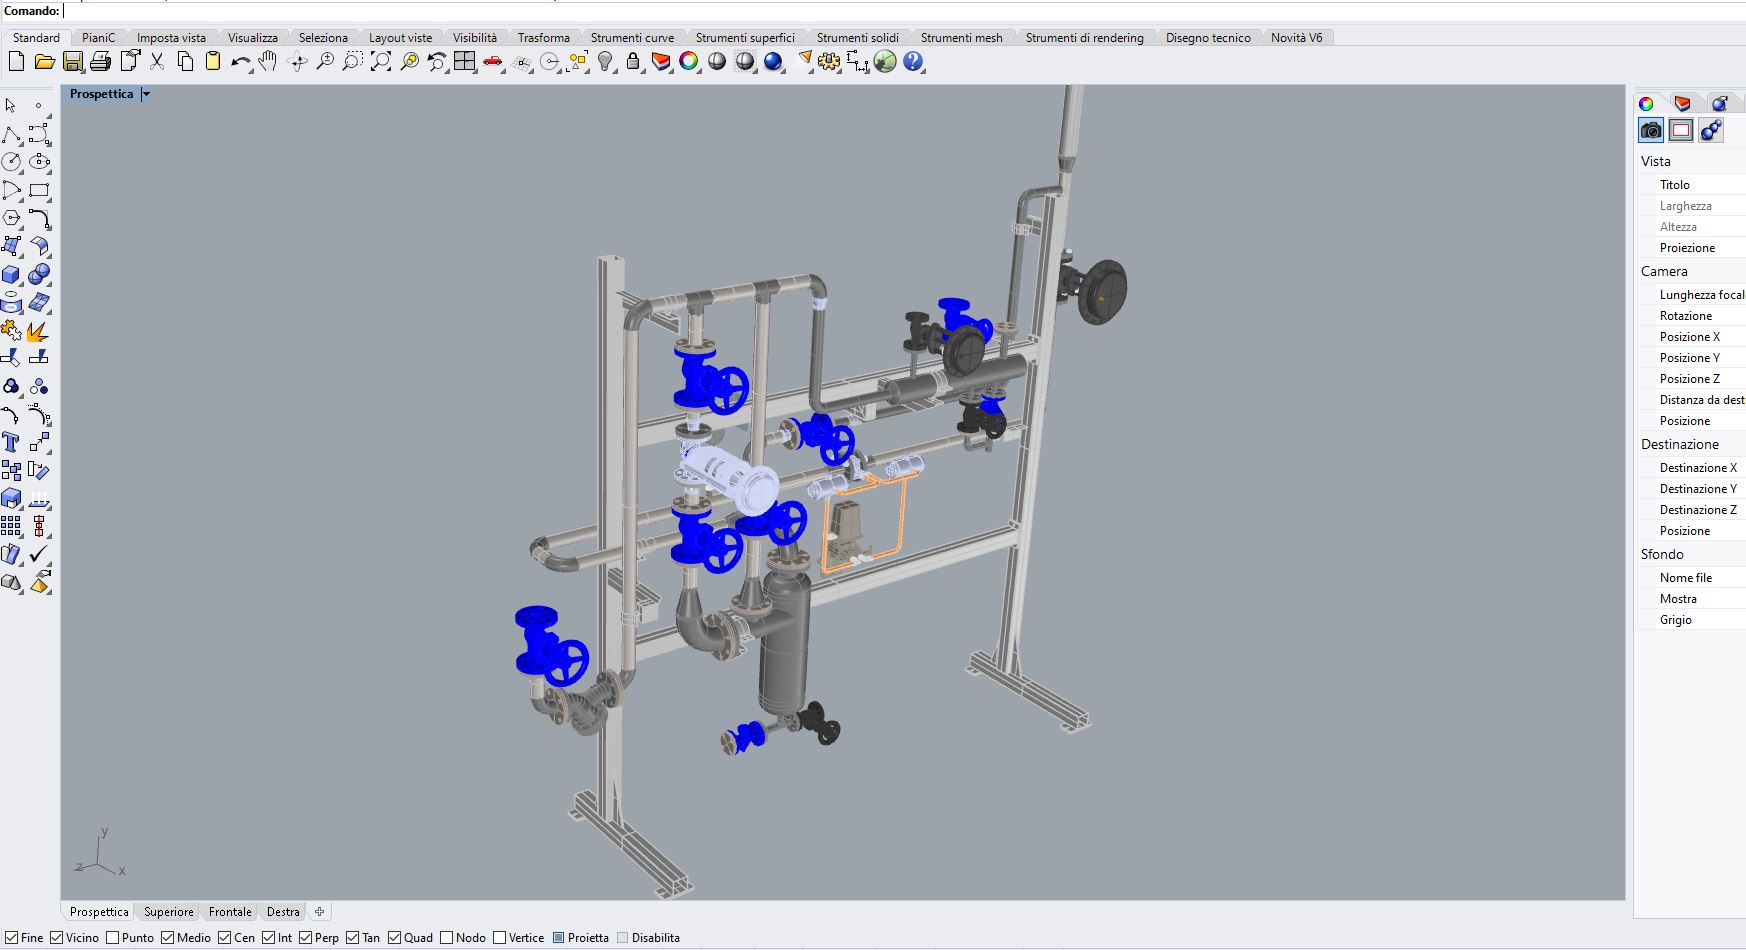The image size is (1746, 950).
Task: Enable the Punto osnap checkbox
Action: tap(113, 938)
